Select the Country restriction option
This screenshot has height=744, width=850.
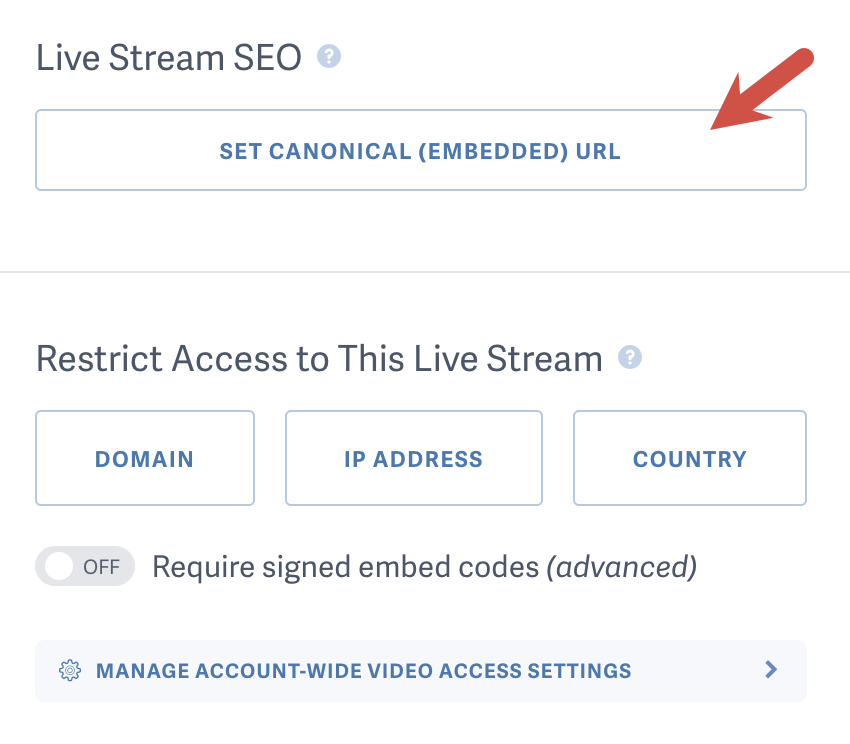coord(689,458)
